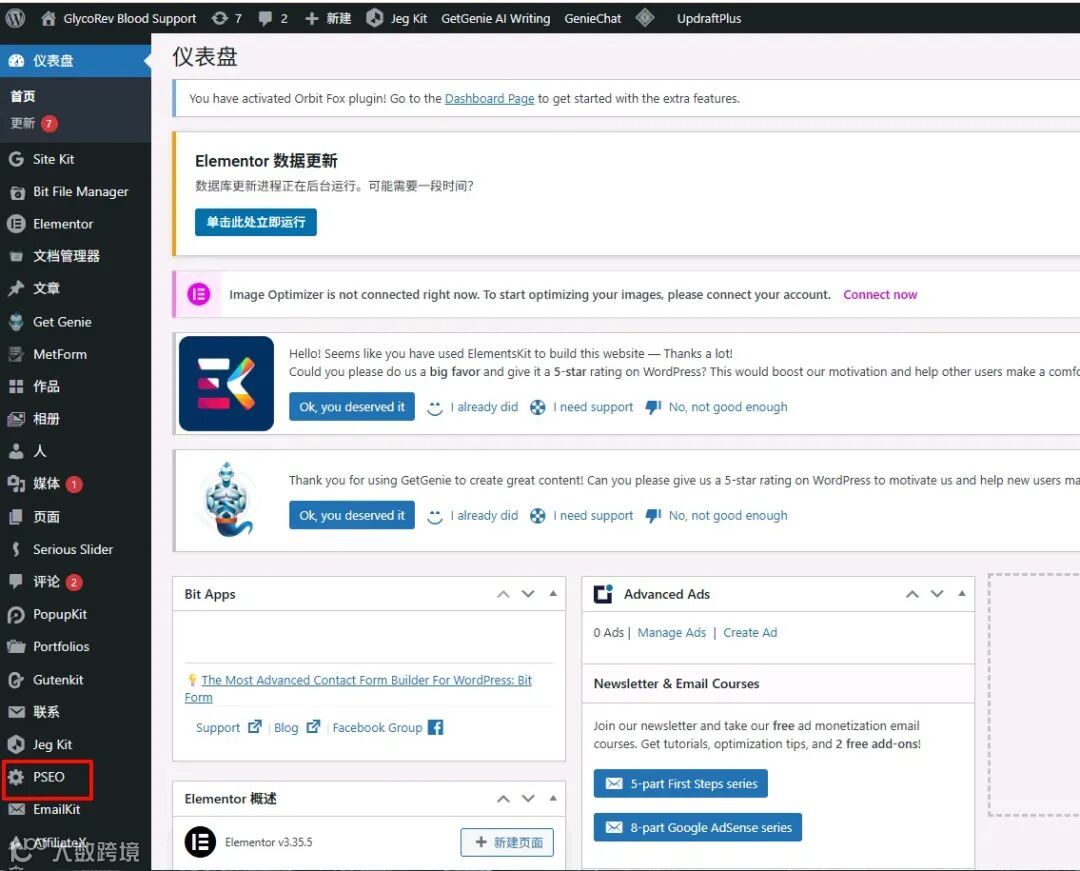Open the Dashboard Page link
This screenshot has height=871, width=1080.
(x=490, y=98)
